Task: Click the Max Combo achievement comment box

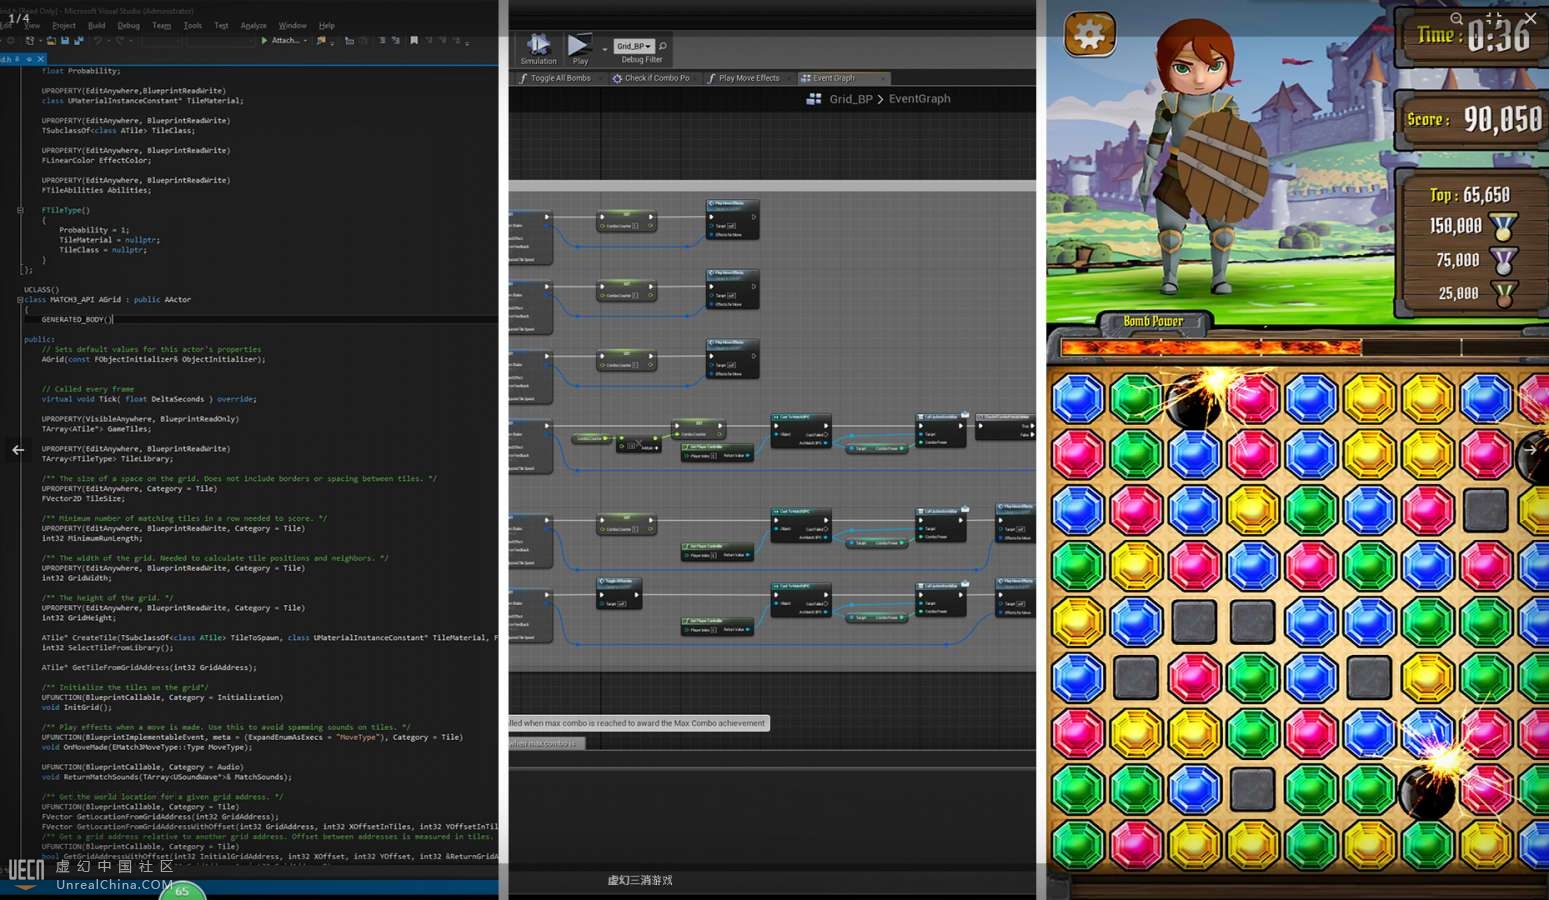Action: pyautogui.click(x=638, y=723)
